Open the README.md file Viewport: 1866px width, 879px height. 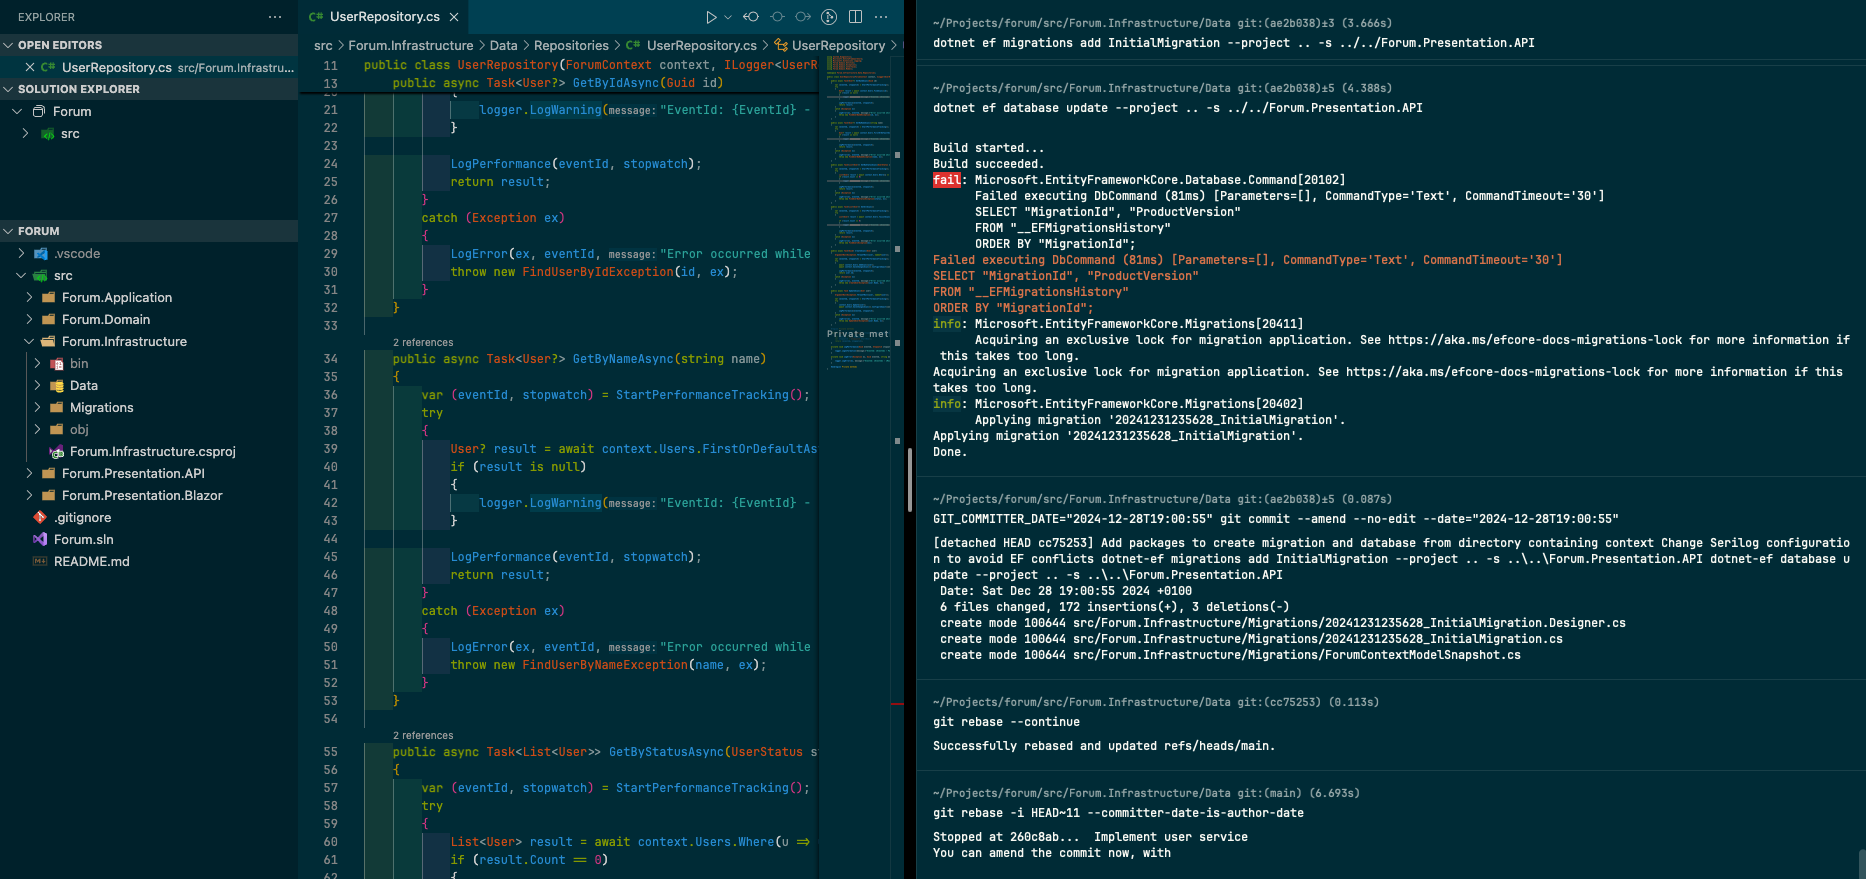91,561
